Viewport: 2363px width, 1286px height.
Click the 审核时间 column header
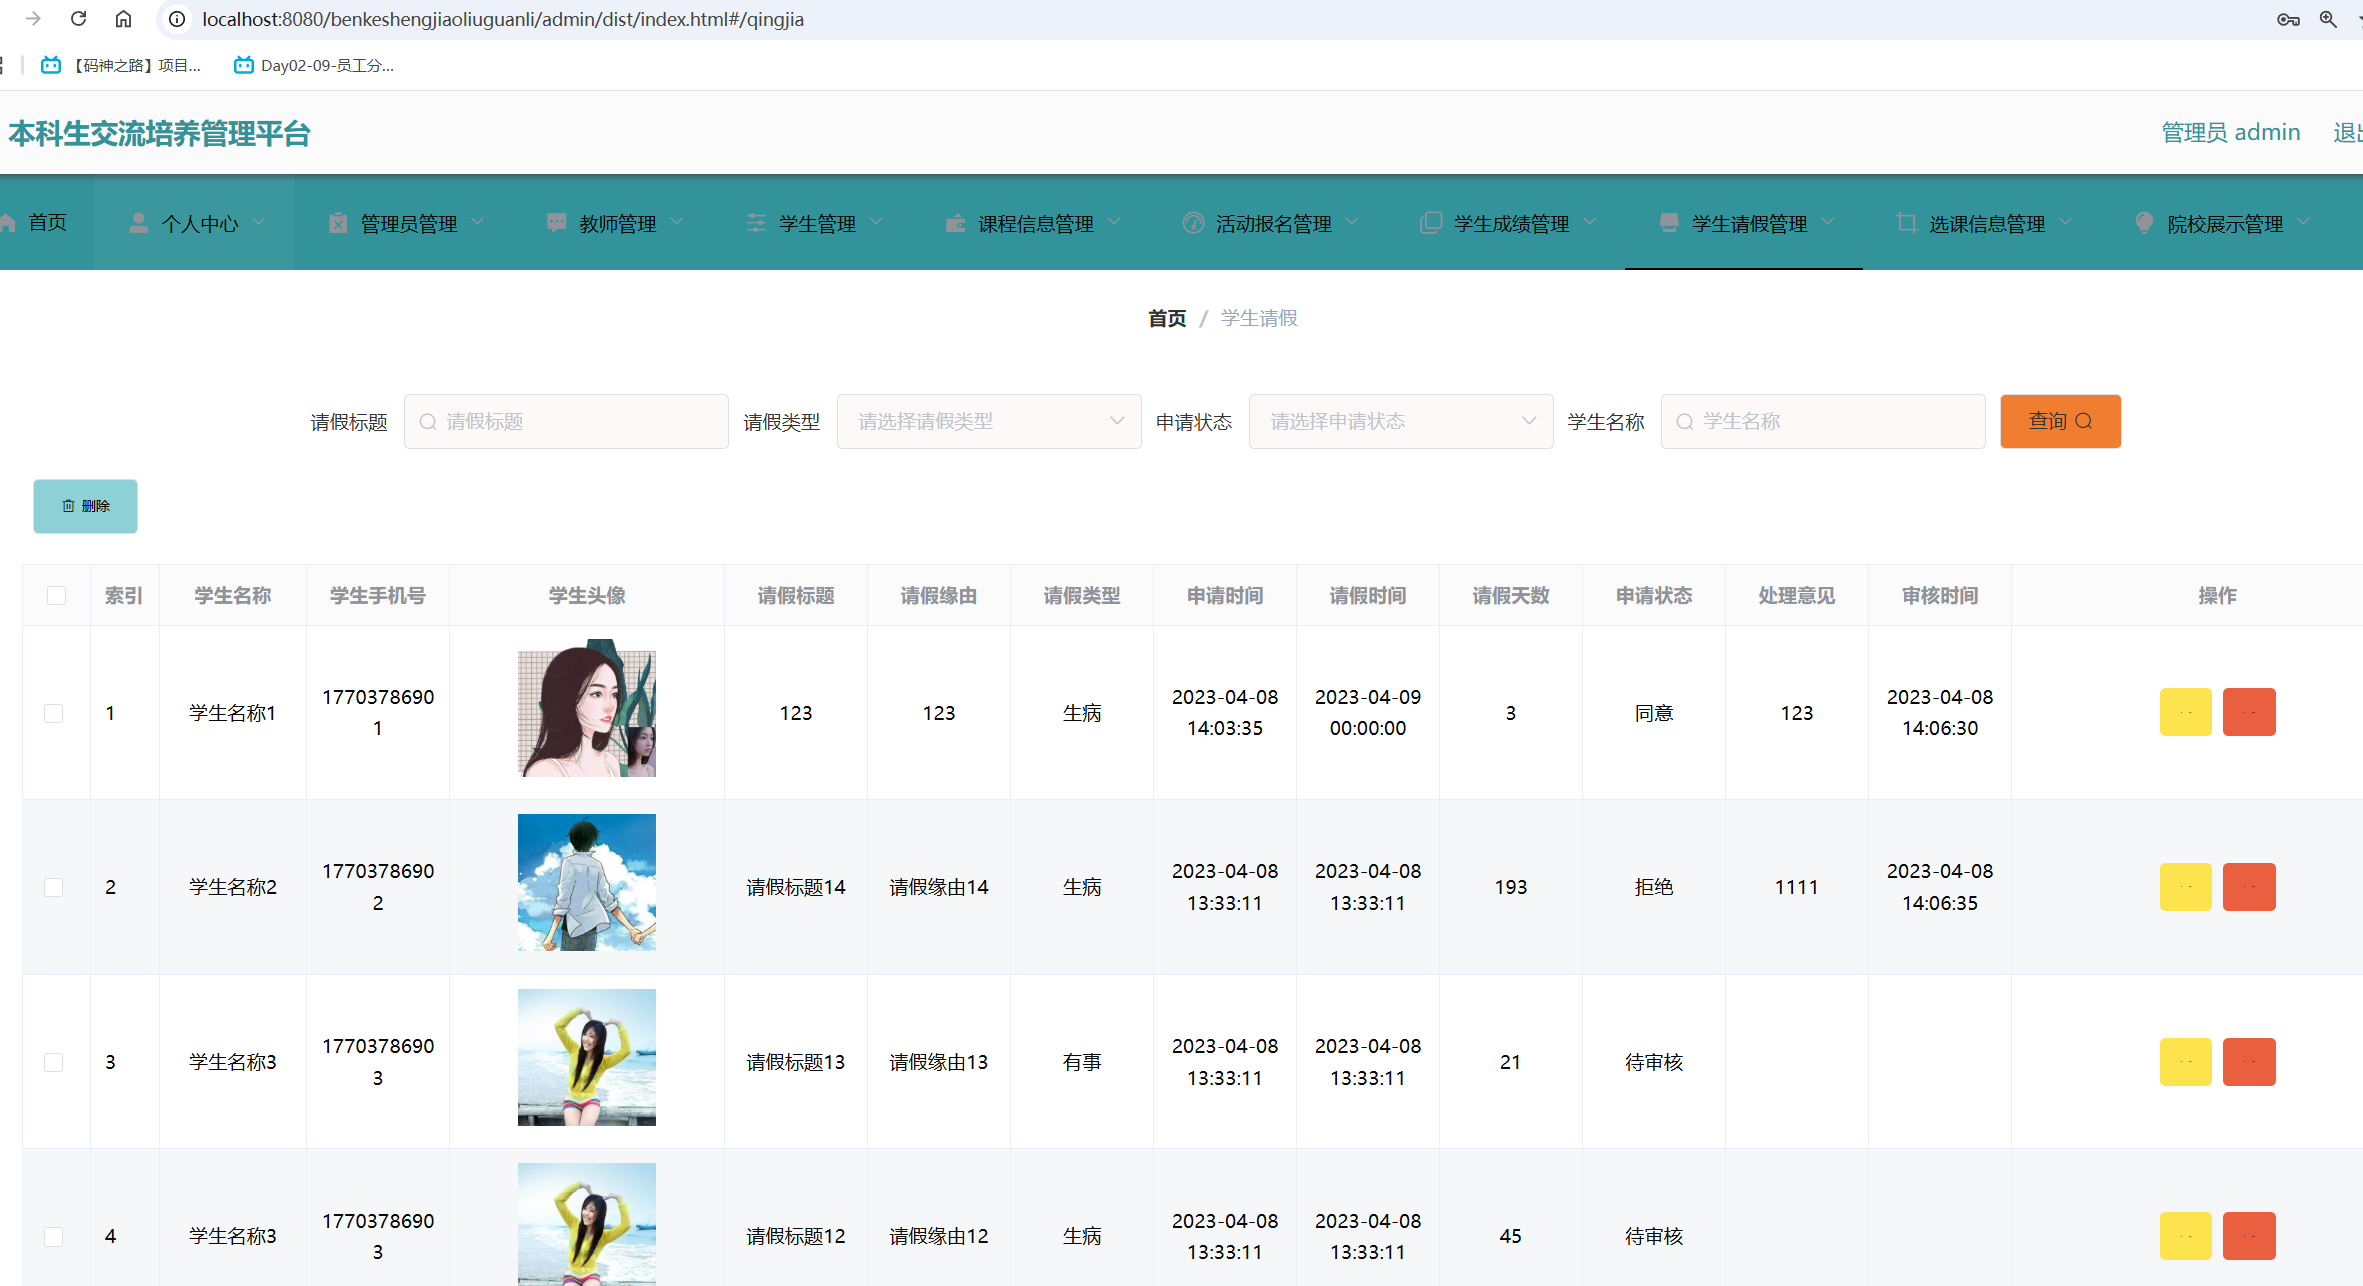coord(1940,596)
